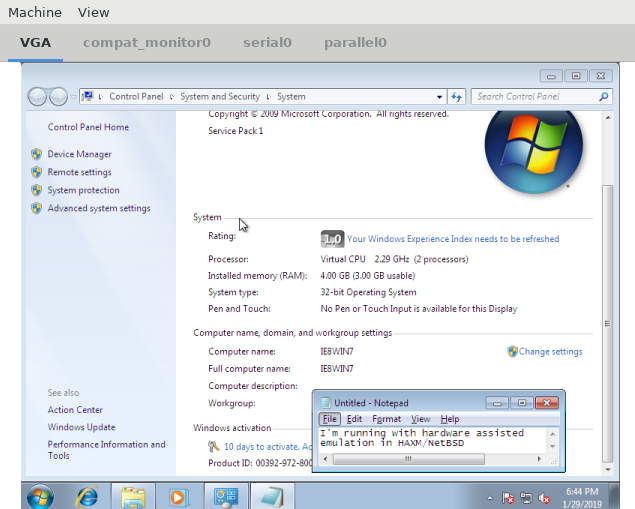Focus the Search Control Panel field
Screen dimensions: 635x509
tap(535, 96)
